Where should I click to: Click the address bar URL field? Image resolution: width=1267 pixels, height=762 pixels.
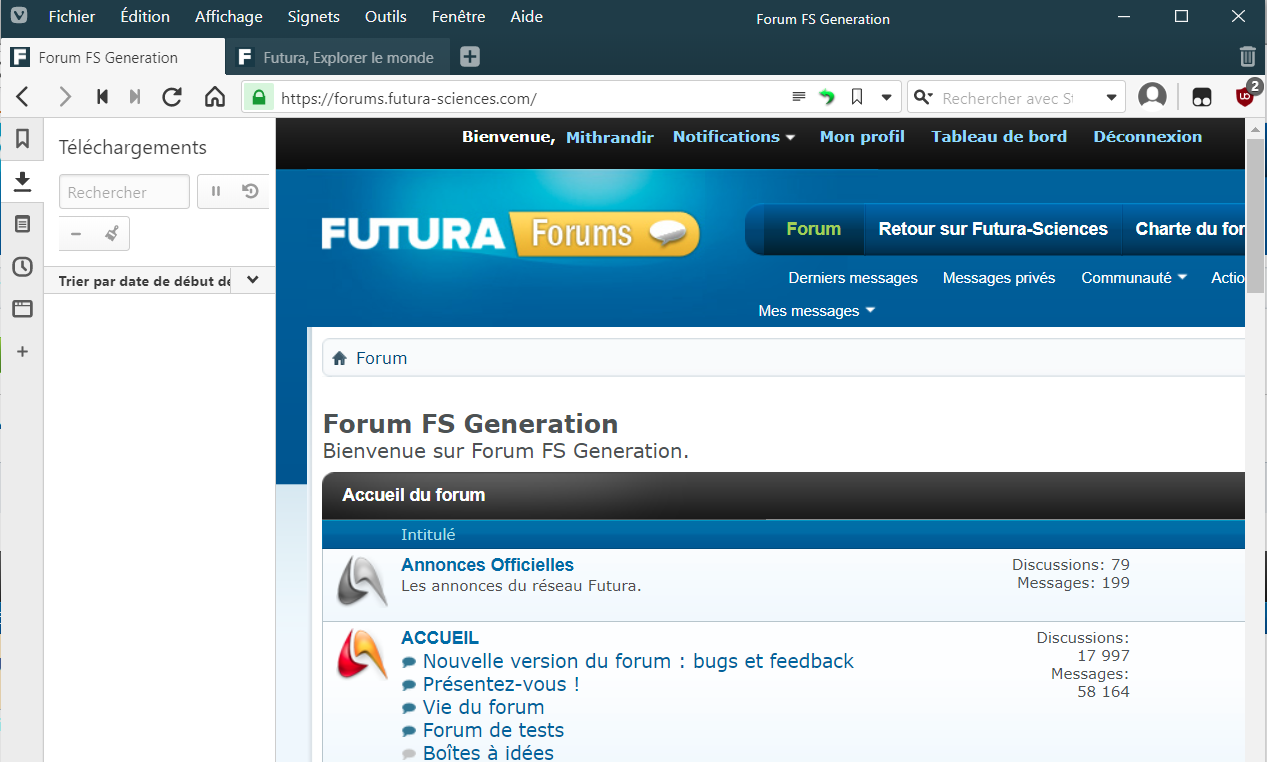530,98
